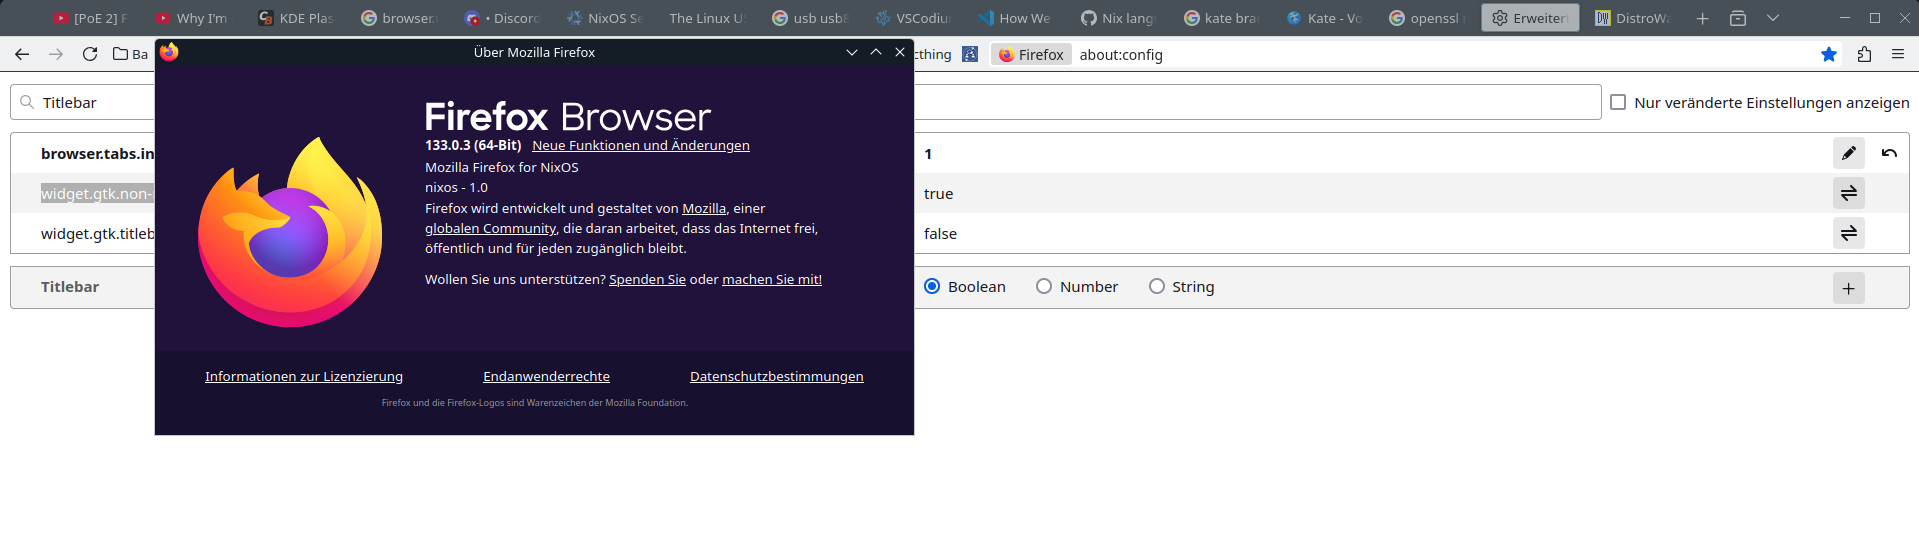Image resolution: width=1919 pixels, height=544 pixels.
Task: Click the Firefox icon in the dialog title bar
Action: pos(169,52)
